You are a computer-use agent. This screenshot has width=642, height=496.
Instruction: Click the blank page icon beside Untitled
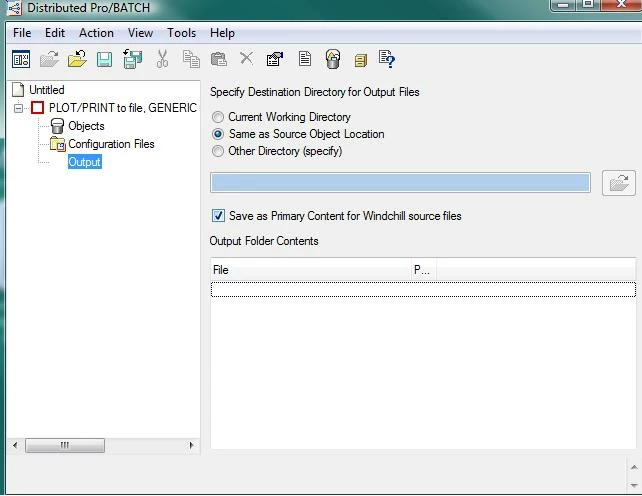tap(18, 90)
